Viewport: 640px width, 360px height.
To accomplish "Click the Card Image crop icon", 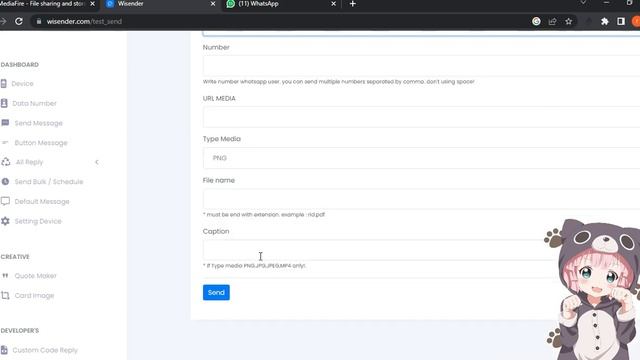I will pyautogui.click(x=5, y=295).
